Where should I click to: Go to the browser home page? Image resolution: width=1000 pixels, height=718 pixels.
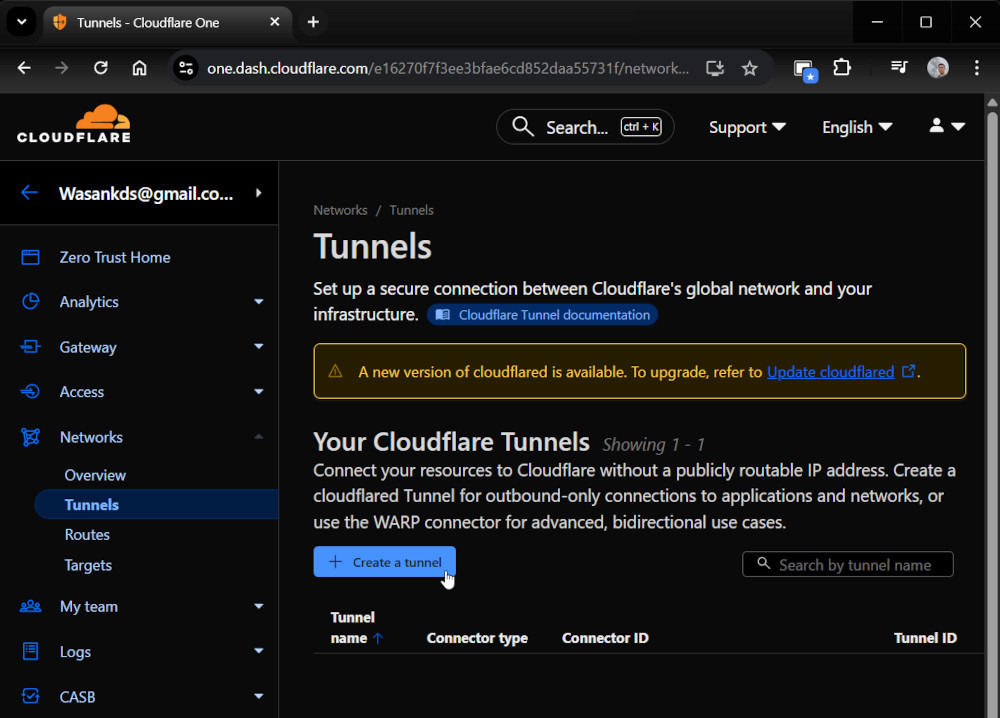click(140, 68)
